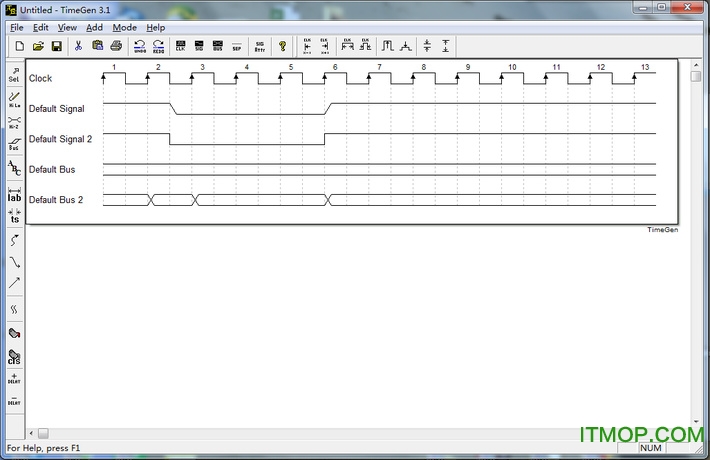
Task: Click vertical scrollbar up arrow
Action: [696, 65]
